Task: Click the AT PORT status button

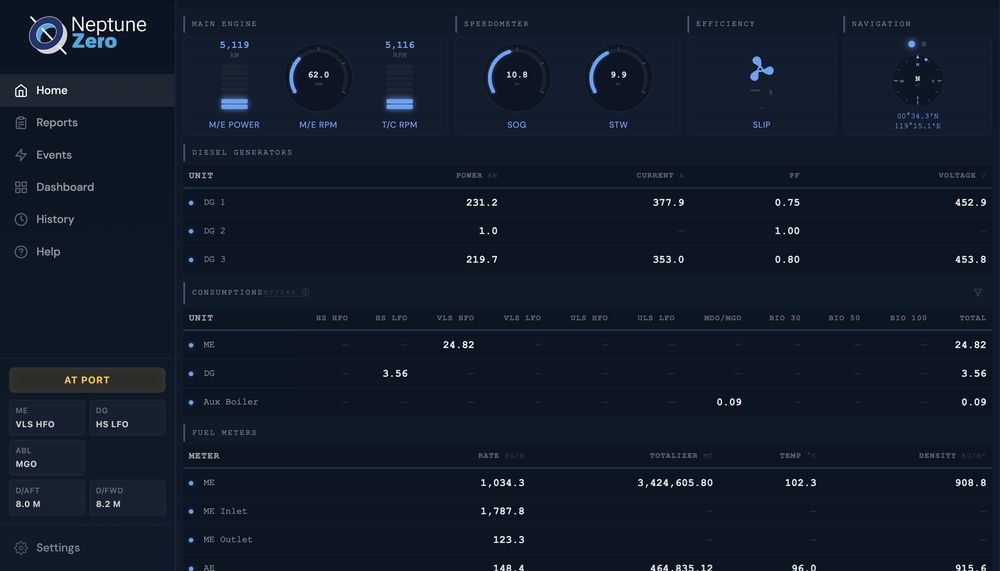Action: coord(87,380)
